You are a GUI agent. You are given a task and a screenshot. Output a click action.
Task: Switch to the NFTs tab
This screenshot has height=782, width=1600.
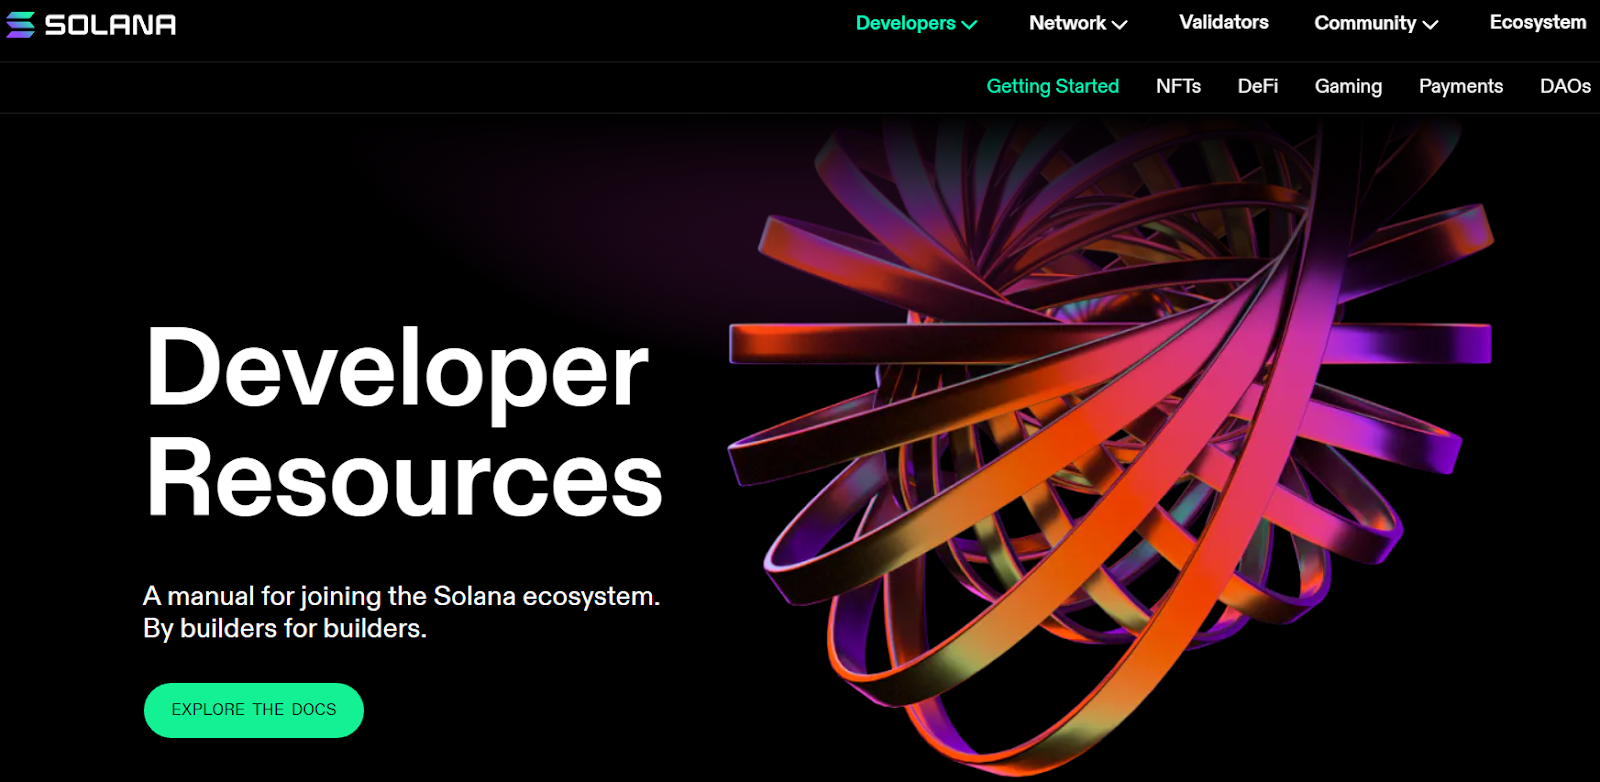click(x=1178, y=86)
